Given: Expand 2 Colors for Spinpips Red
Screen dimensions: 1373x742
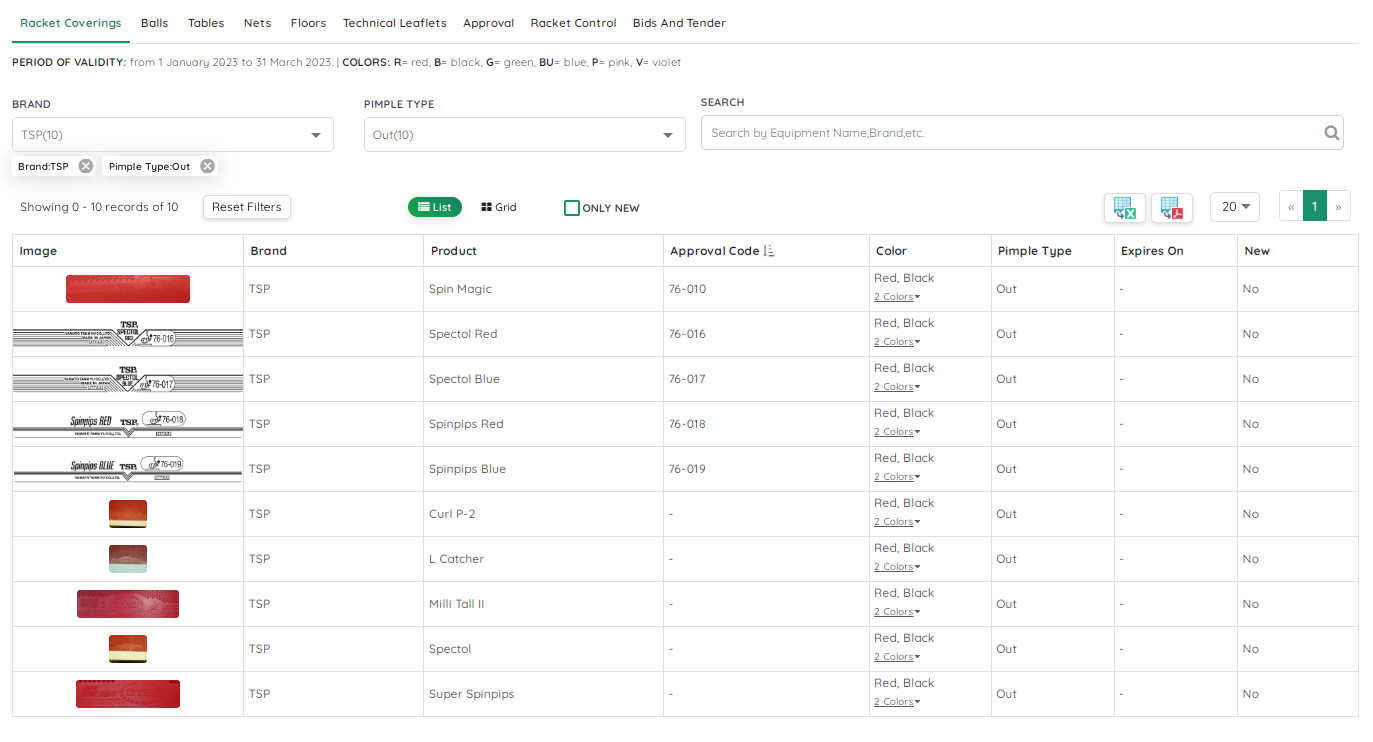Looking at the screenshot, I should [897, 432].
